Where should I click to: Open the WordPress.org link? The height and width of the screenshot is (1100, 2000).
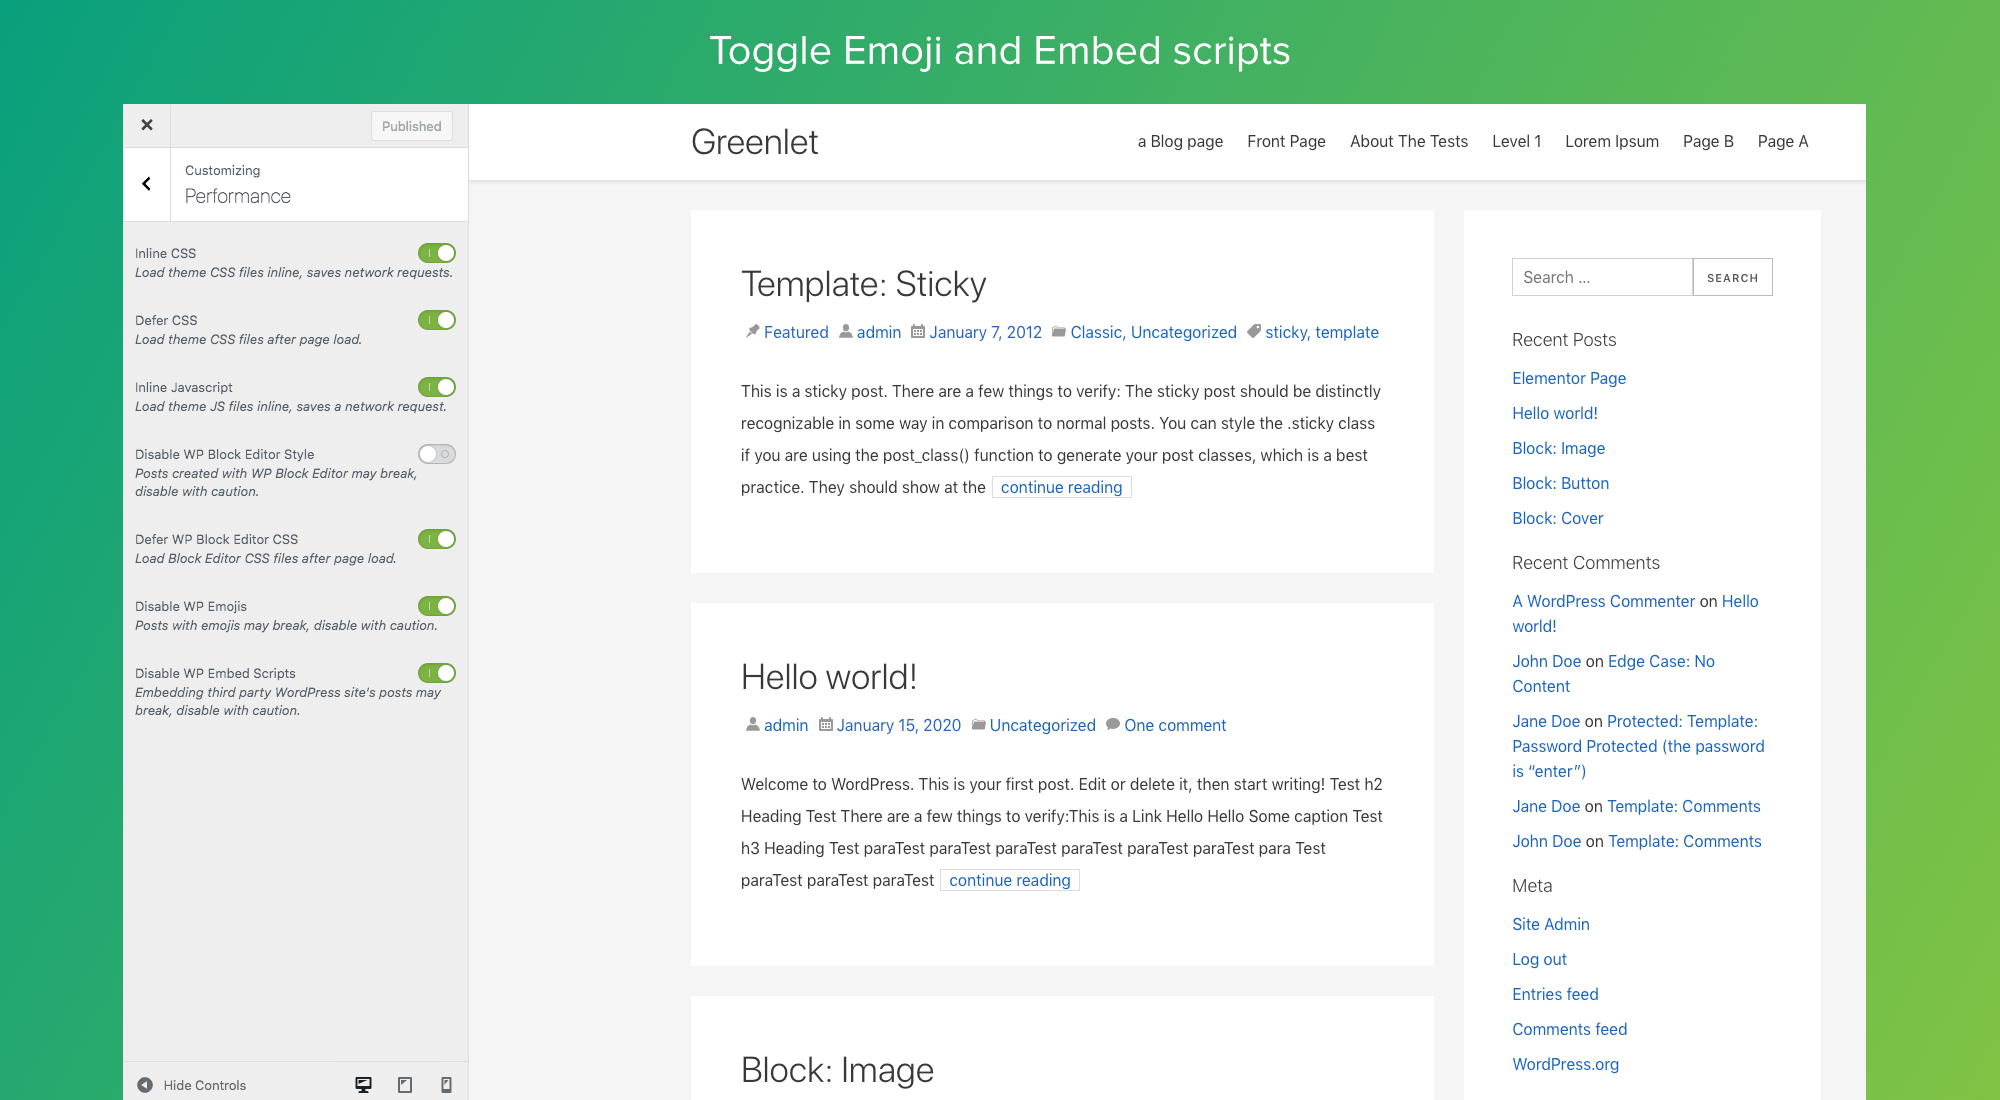(1565, 1064)
